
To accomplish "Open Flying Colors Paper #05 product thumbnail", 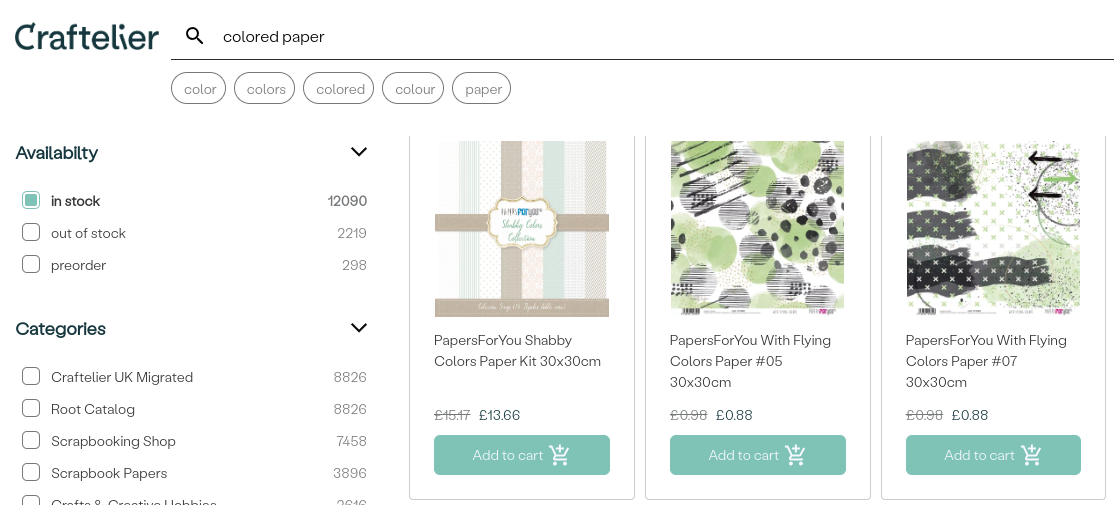I will coord(757,228).
